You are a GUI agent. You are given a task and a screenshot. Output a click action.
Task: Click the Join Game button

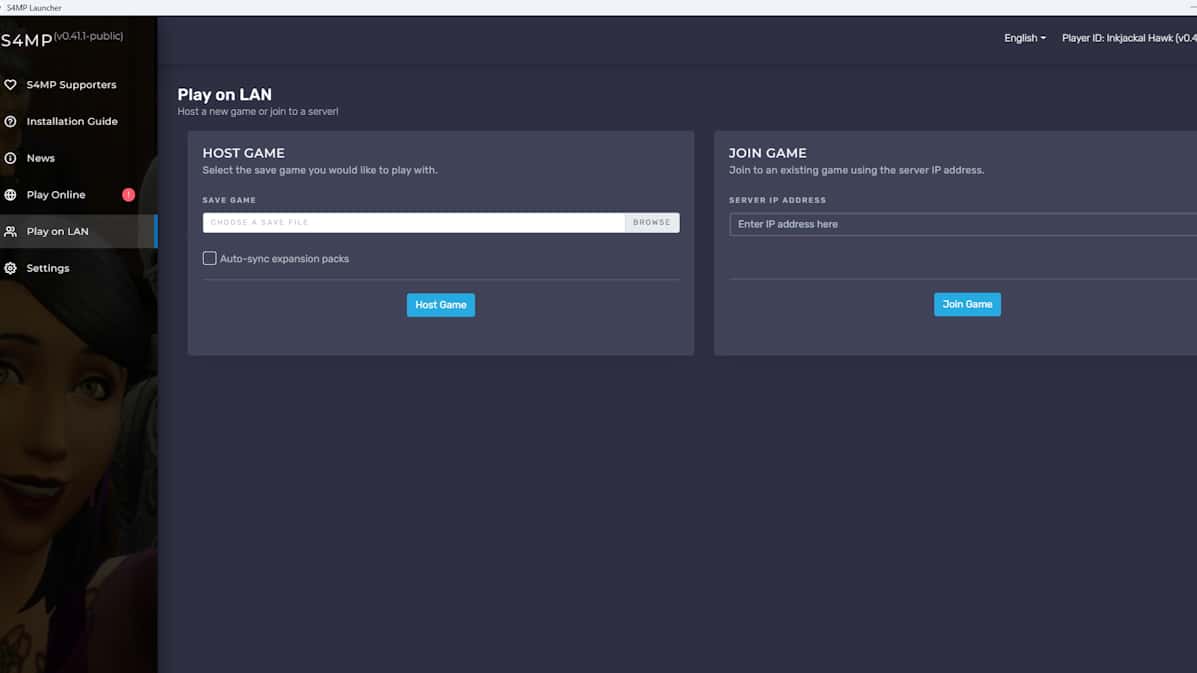click(966, 304)
